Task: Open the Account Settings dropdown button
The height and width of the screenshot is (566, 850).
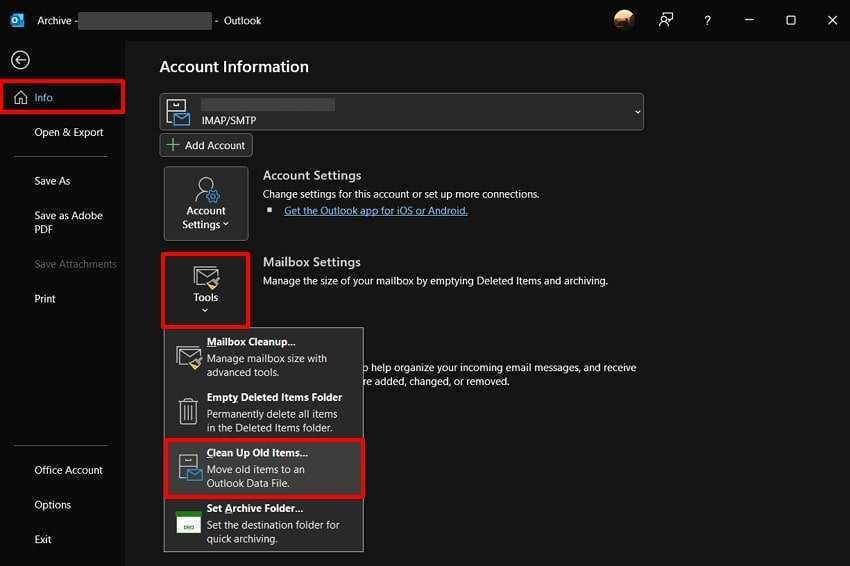Action: coord(206,203)
